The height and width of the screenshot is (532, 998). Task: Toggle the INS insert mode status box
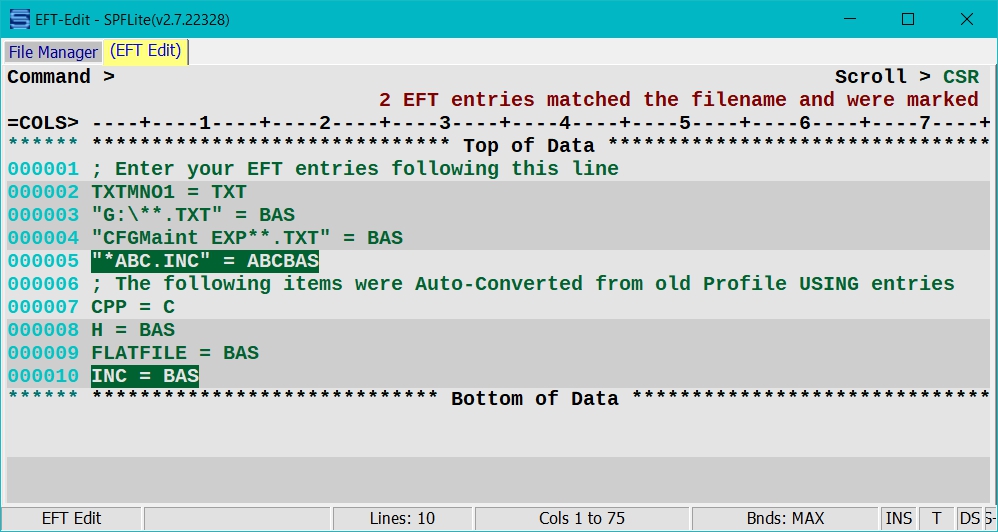tap(899, 519)
